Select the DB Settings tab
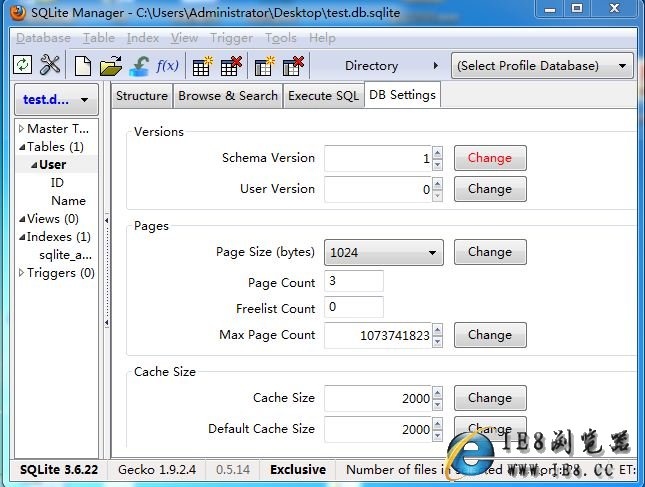 [x=402, y=95]
